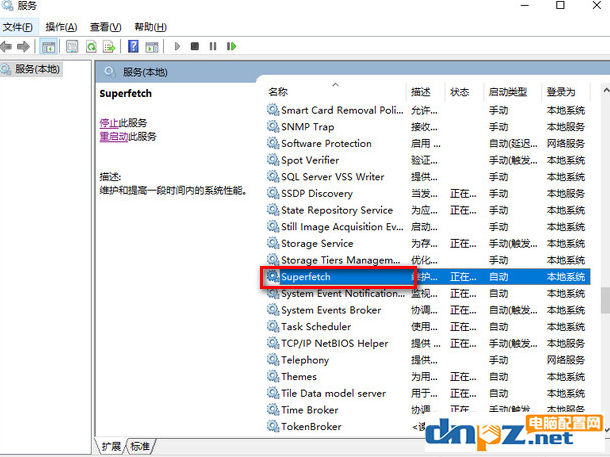Click the Pause Service icon

213,46
